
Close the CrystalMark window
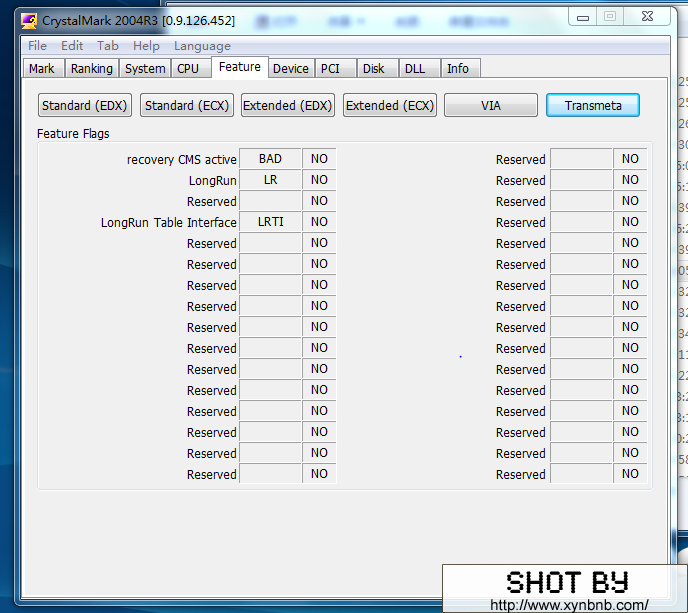tap(647, 17)
